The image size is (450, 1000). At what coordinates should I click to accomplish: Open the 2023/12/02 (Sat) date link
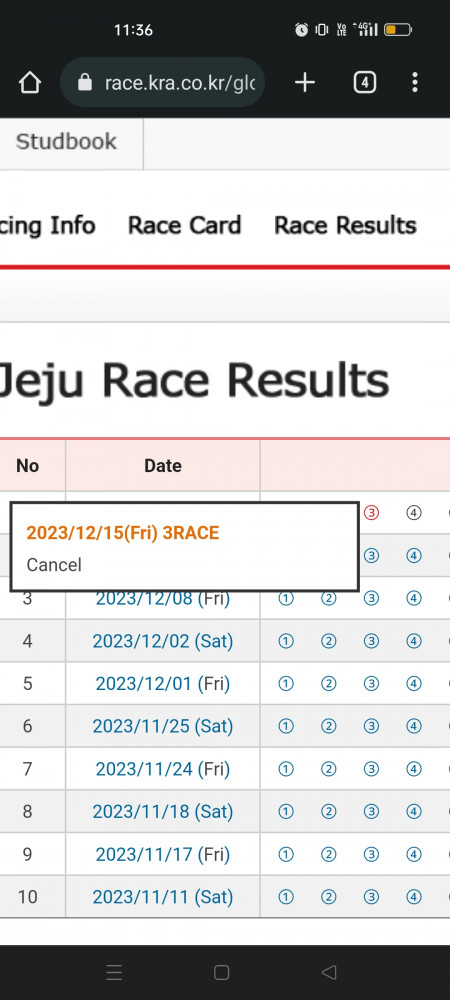[163, 641]
